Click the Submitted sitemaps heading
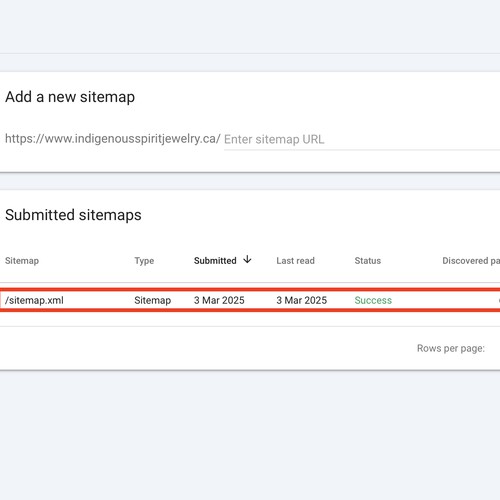 pos(73,215)
